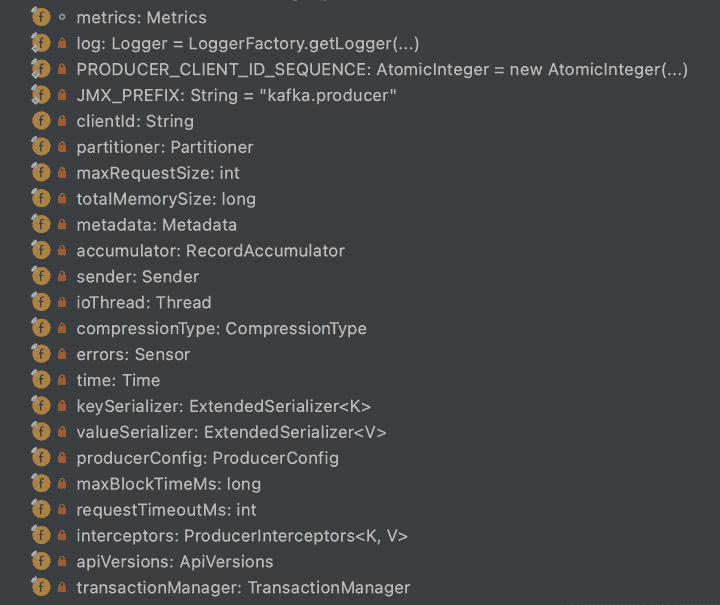Screen dimensions: 720x605
Task: Select ioThread: Thread field
Action: click(143, 302)
